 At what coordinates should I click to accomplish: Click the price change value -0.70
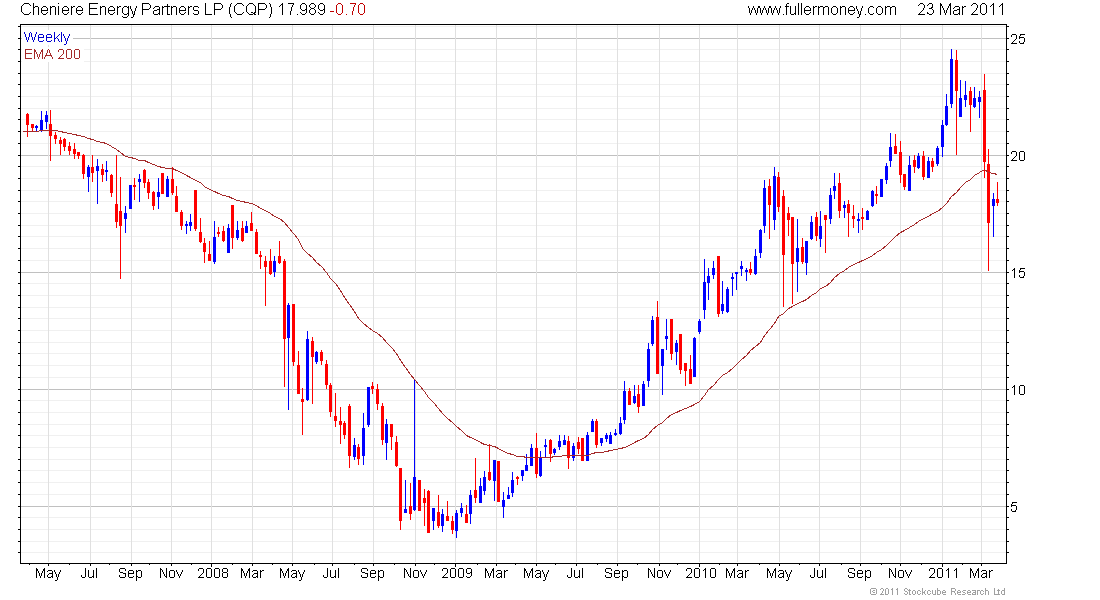[x=347, y=10]
